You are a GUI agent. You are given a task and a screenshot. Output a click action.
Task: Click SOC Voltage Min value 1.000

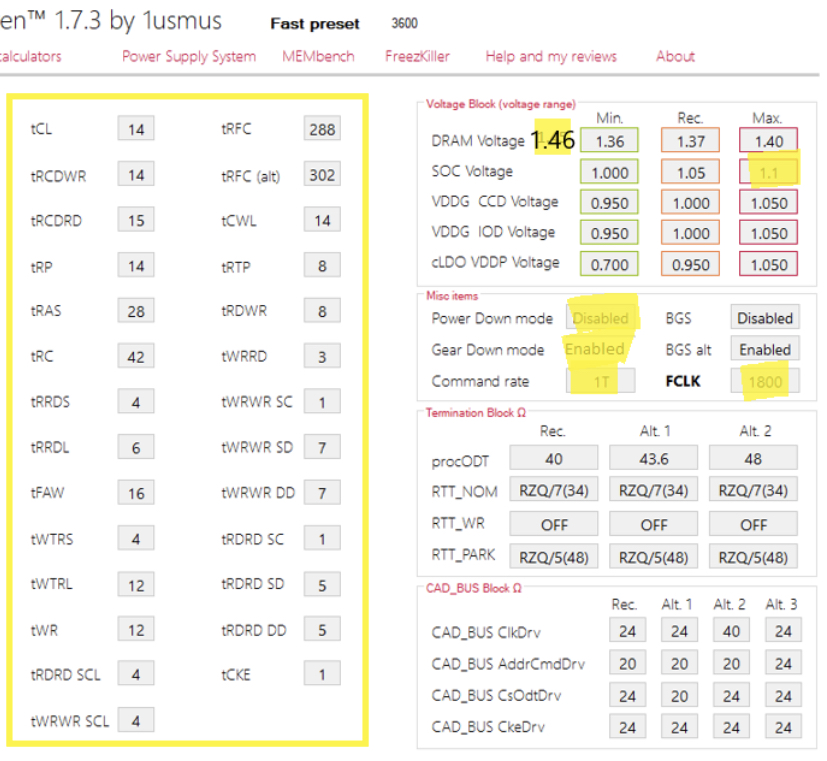pyautogui.click(x=610, y=172)
